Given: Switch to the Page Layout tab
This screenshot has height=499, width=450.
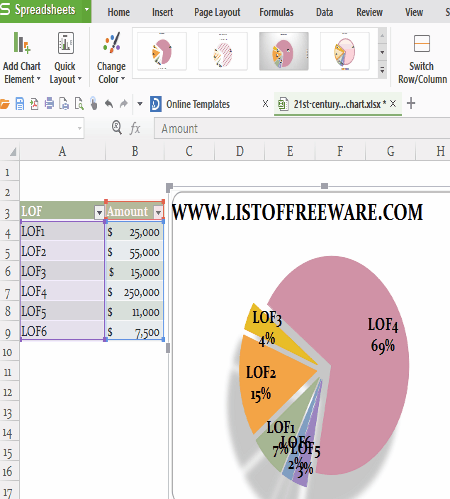Looking at the screenshot, I should pyautogui.click(x=217, y=12).
